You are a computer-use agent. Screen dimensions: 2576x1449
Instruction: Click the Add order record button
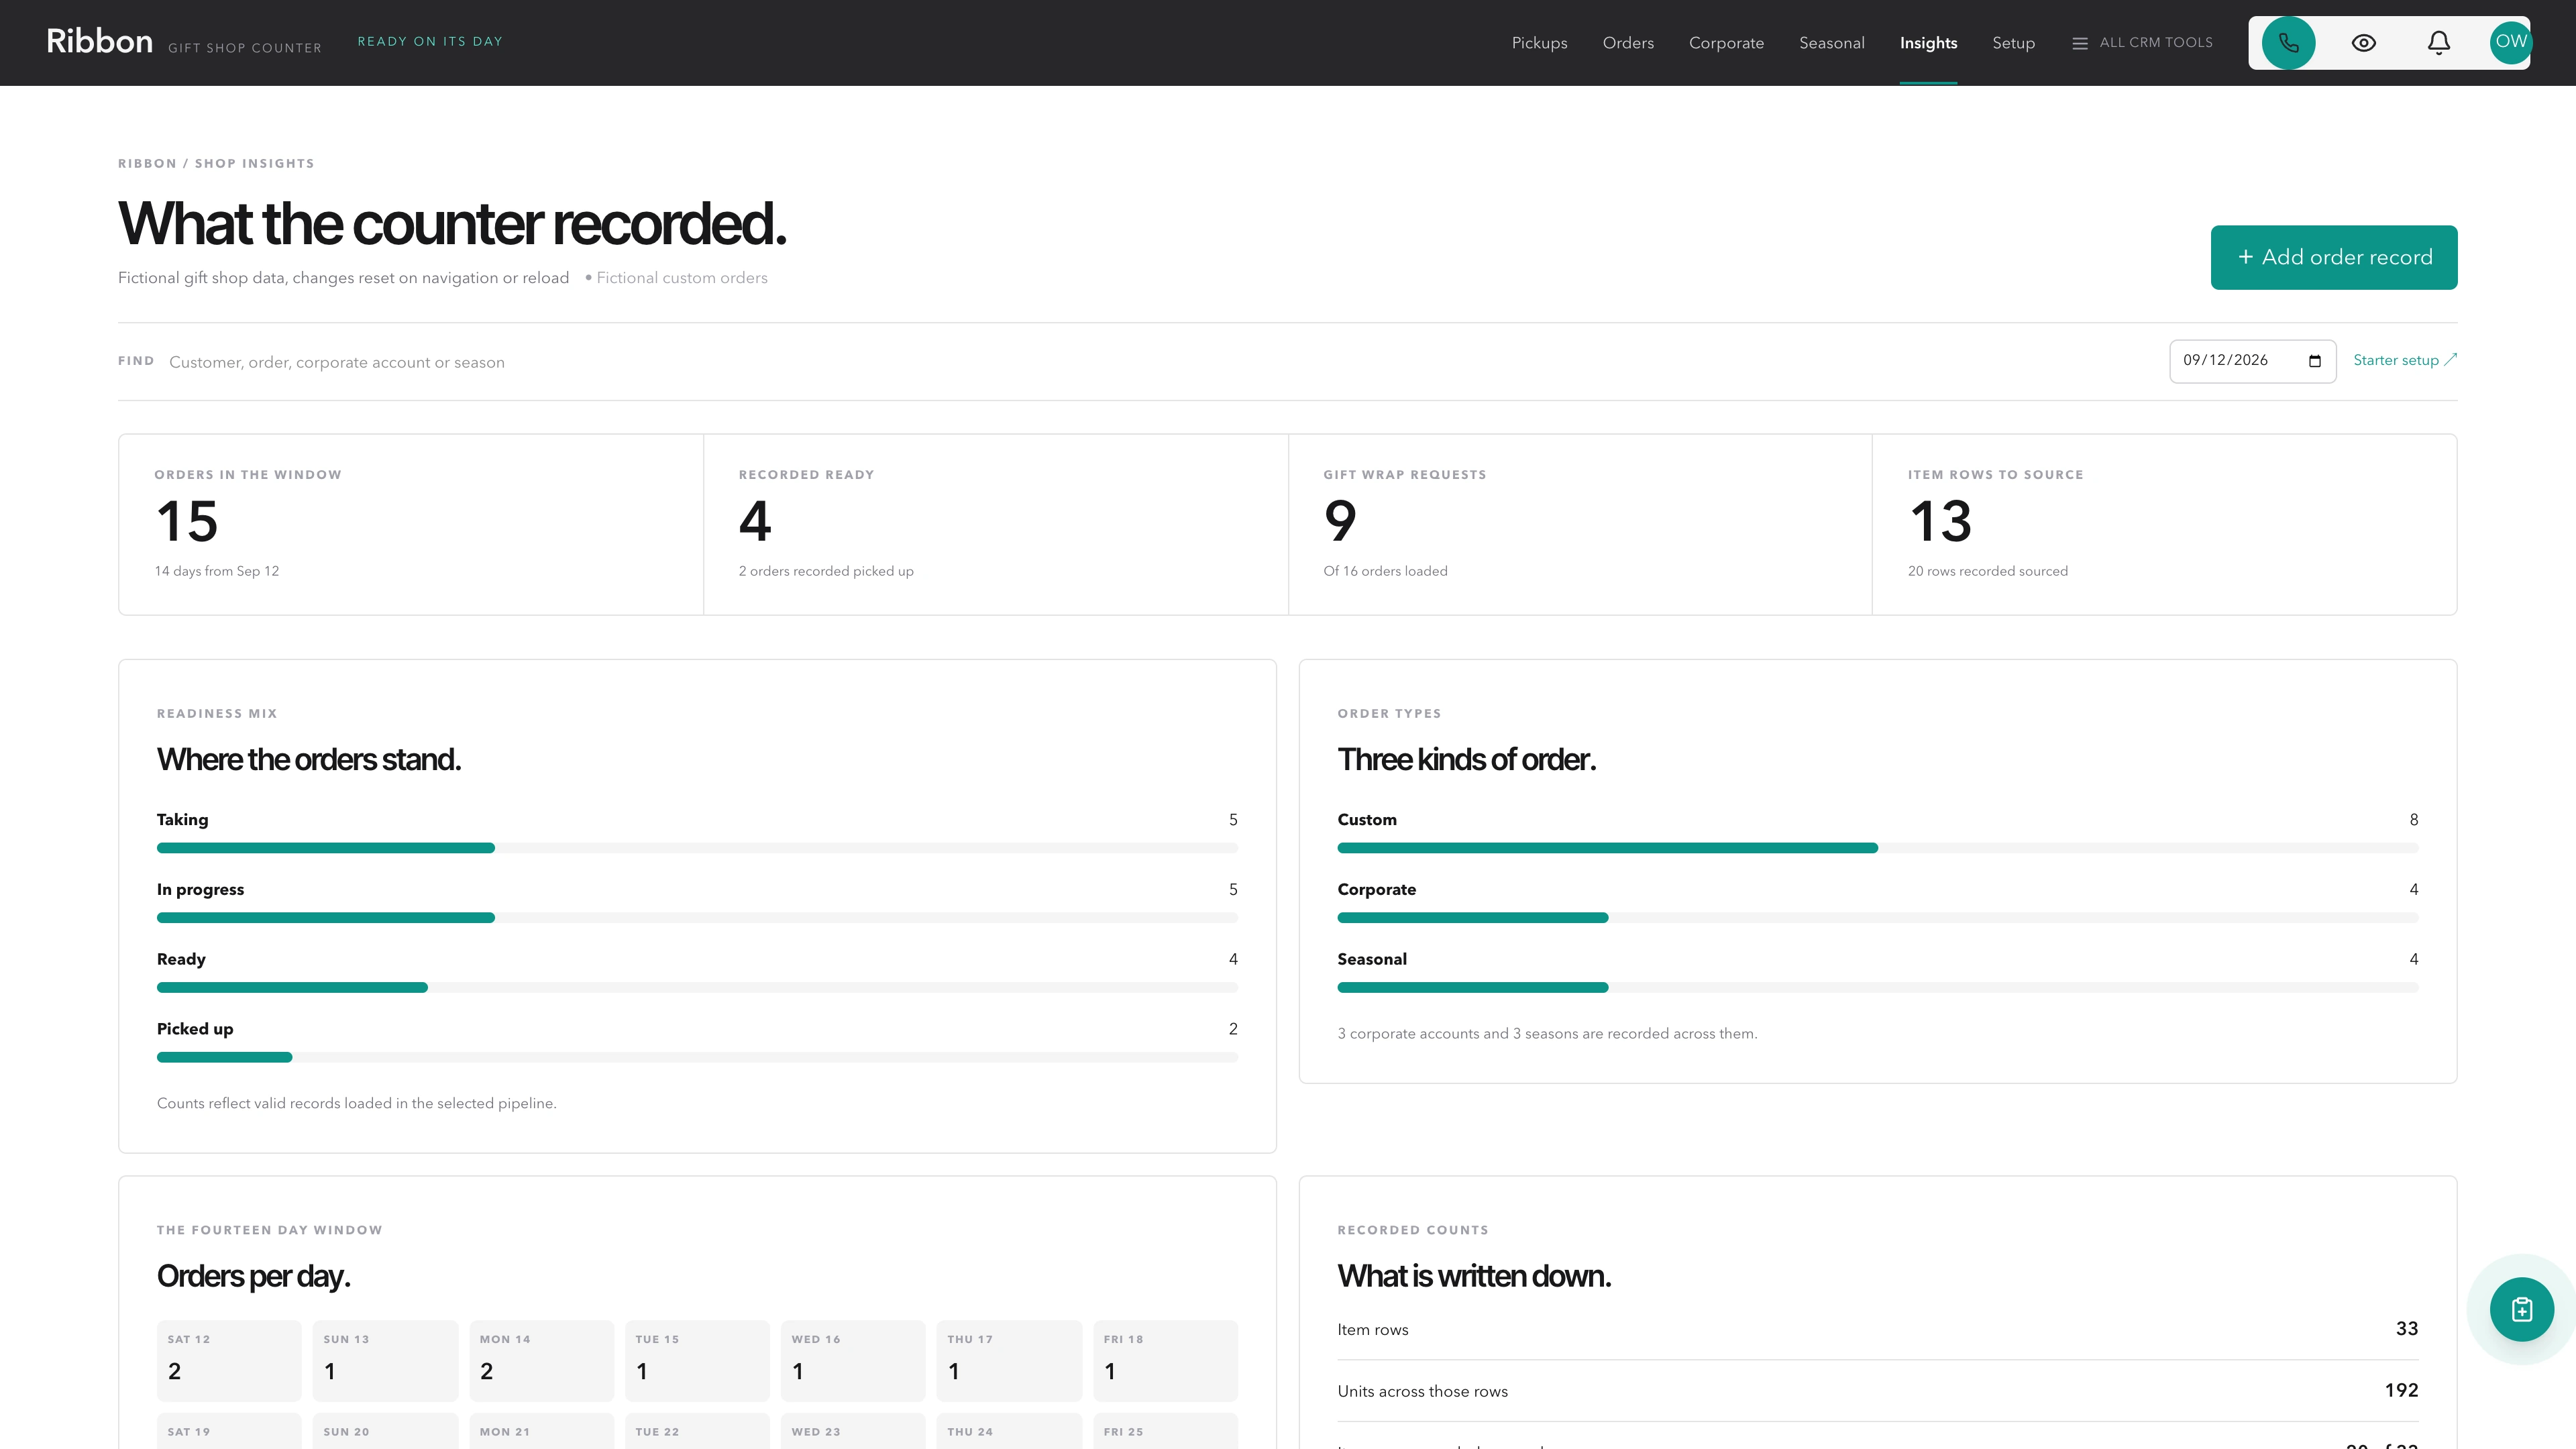click(x=2333, y=257)
